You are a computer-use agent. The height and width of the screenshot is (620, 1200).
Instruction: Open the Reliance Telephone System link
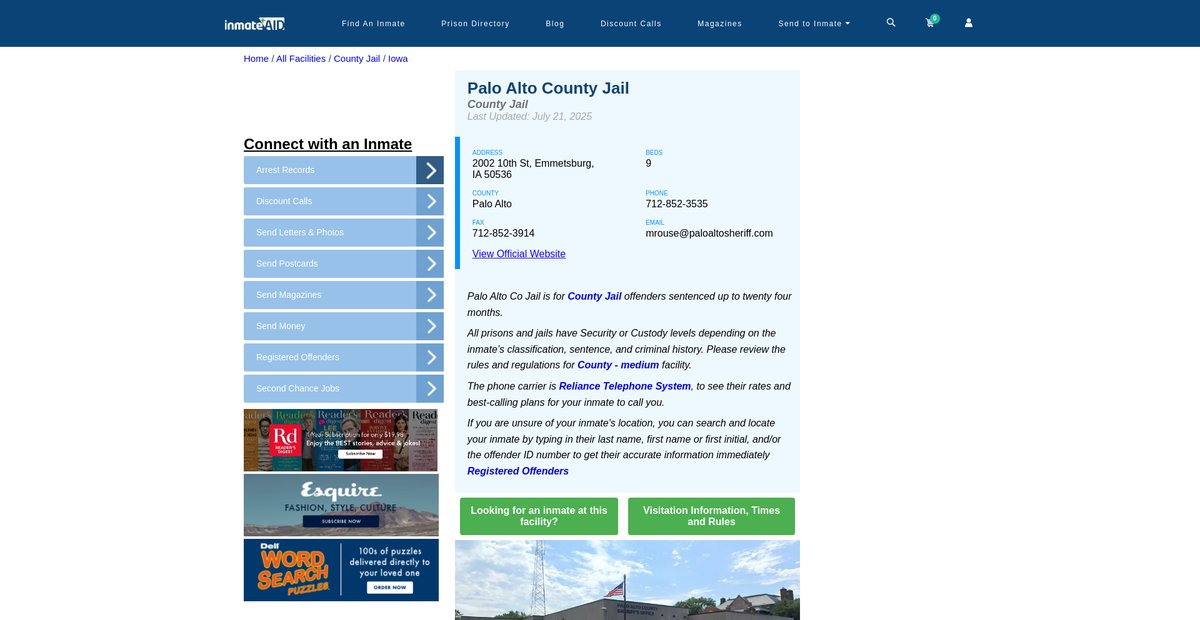click(x=624, y=386)
